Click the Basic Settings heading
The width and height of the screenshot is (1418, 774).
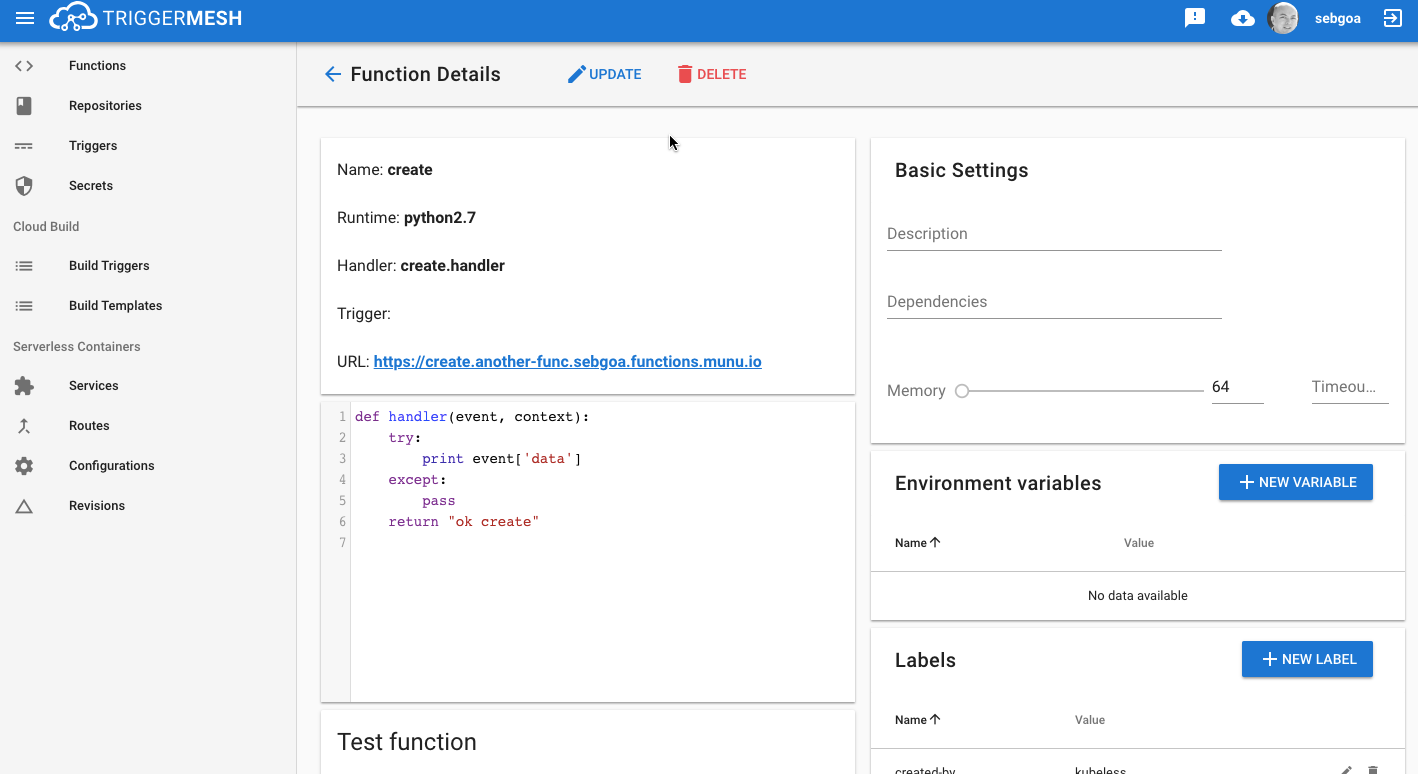point(962,170)
